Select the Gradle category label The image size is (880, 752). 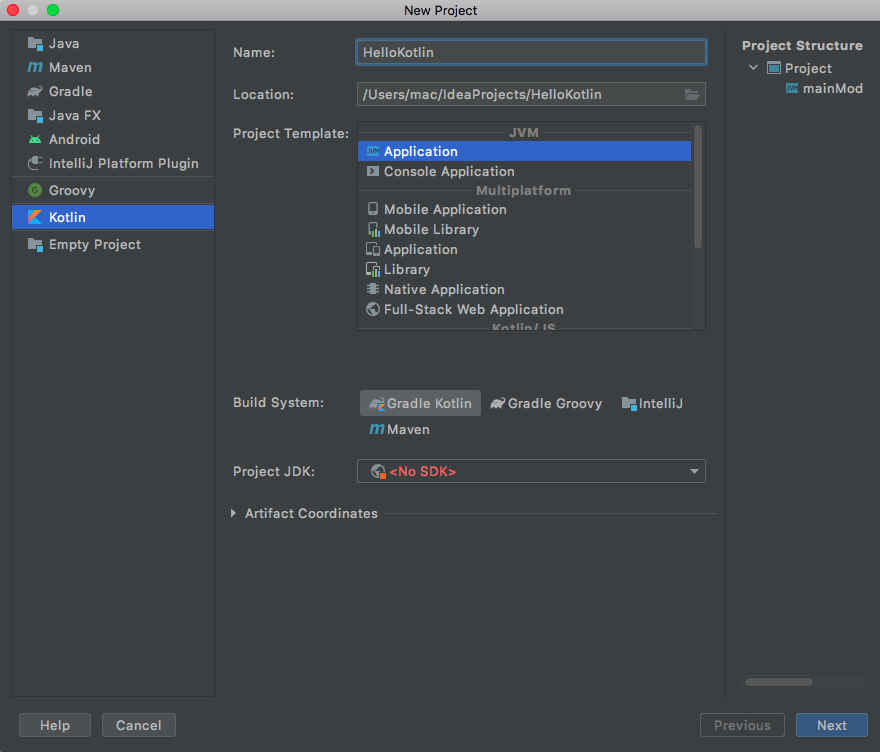71,91
